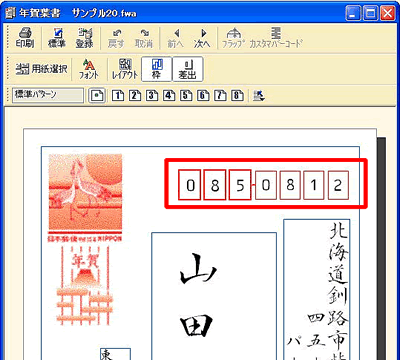Toggle the 差出 sender button

coord(188,69)
